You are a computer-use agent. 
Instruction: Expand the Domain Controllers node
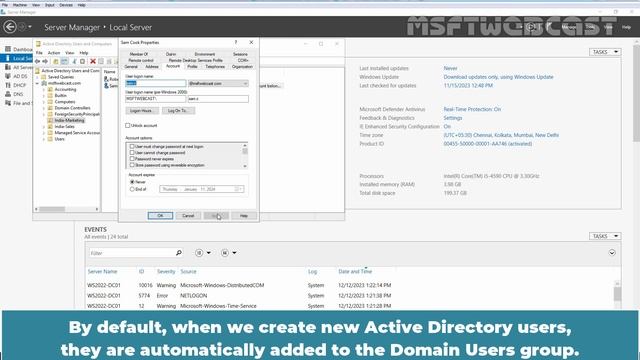44,108
